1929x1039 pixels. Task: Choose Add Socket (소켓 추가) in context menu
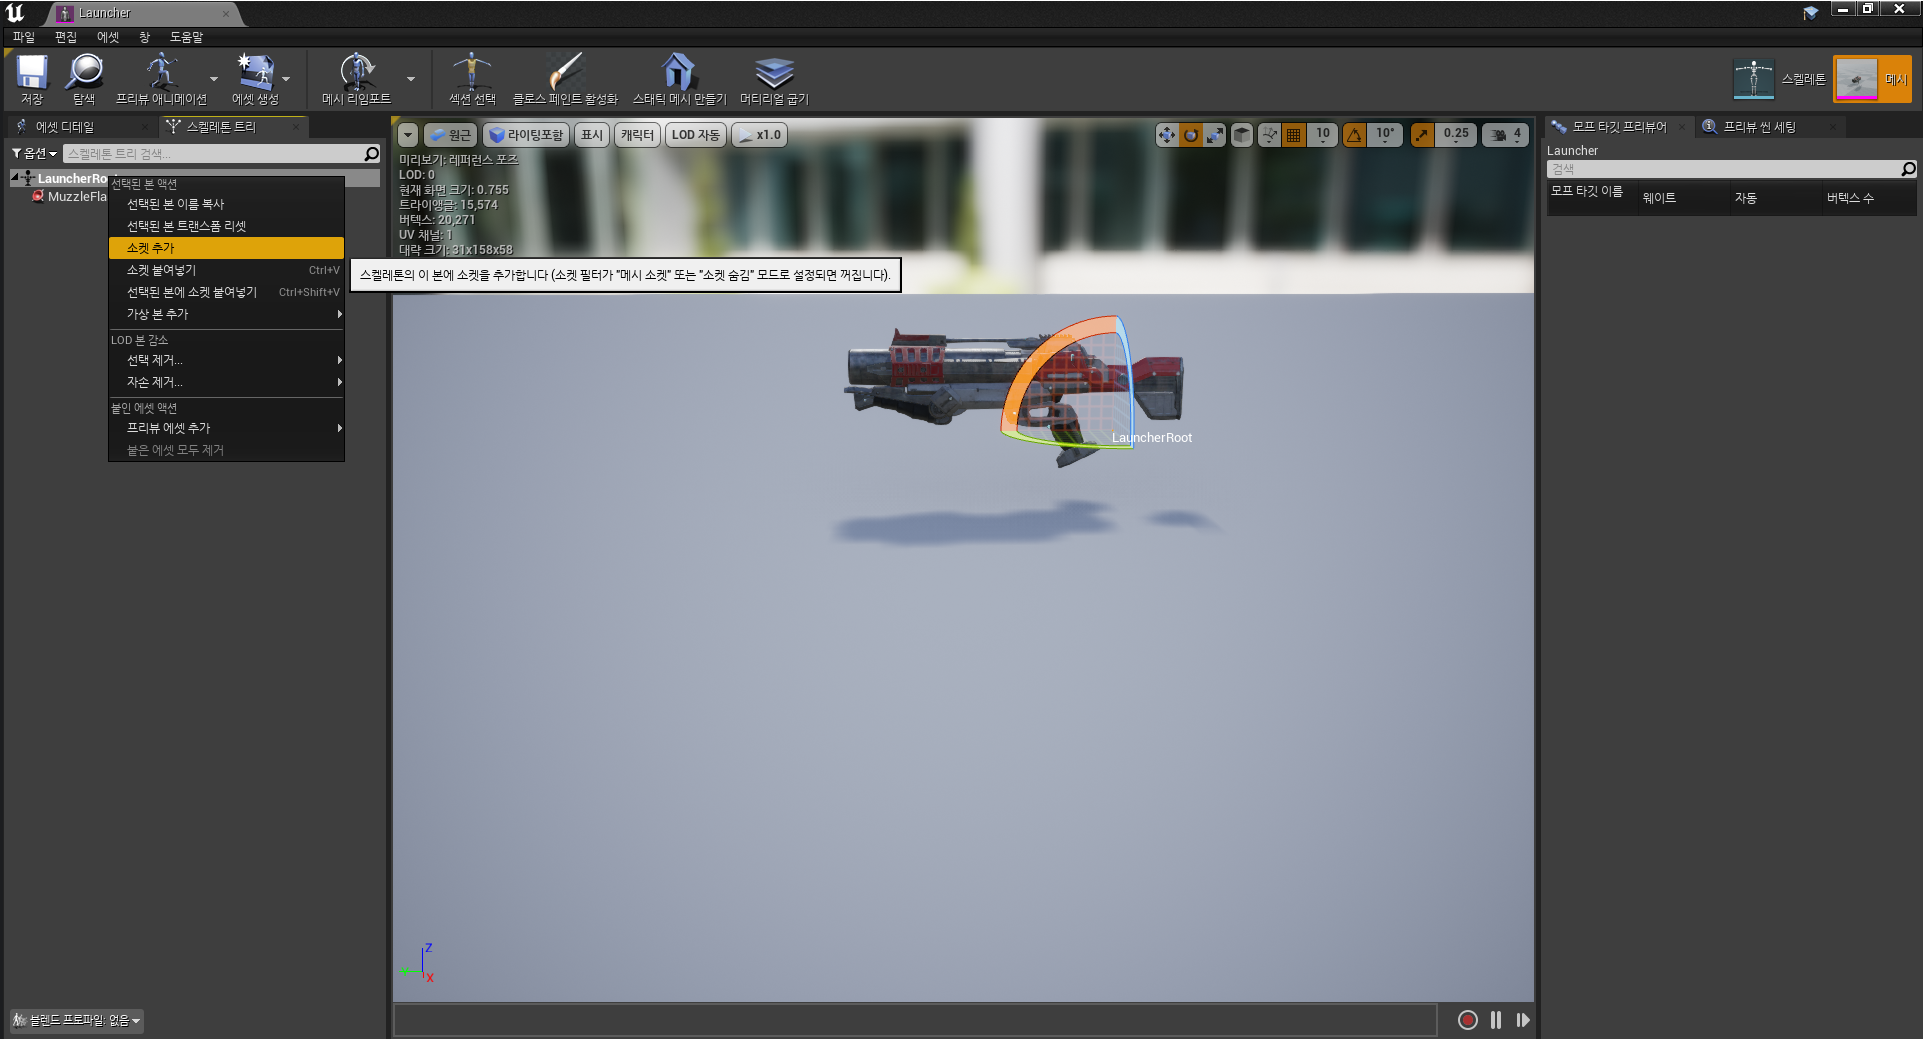point(226,248)
